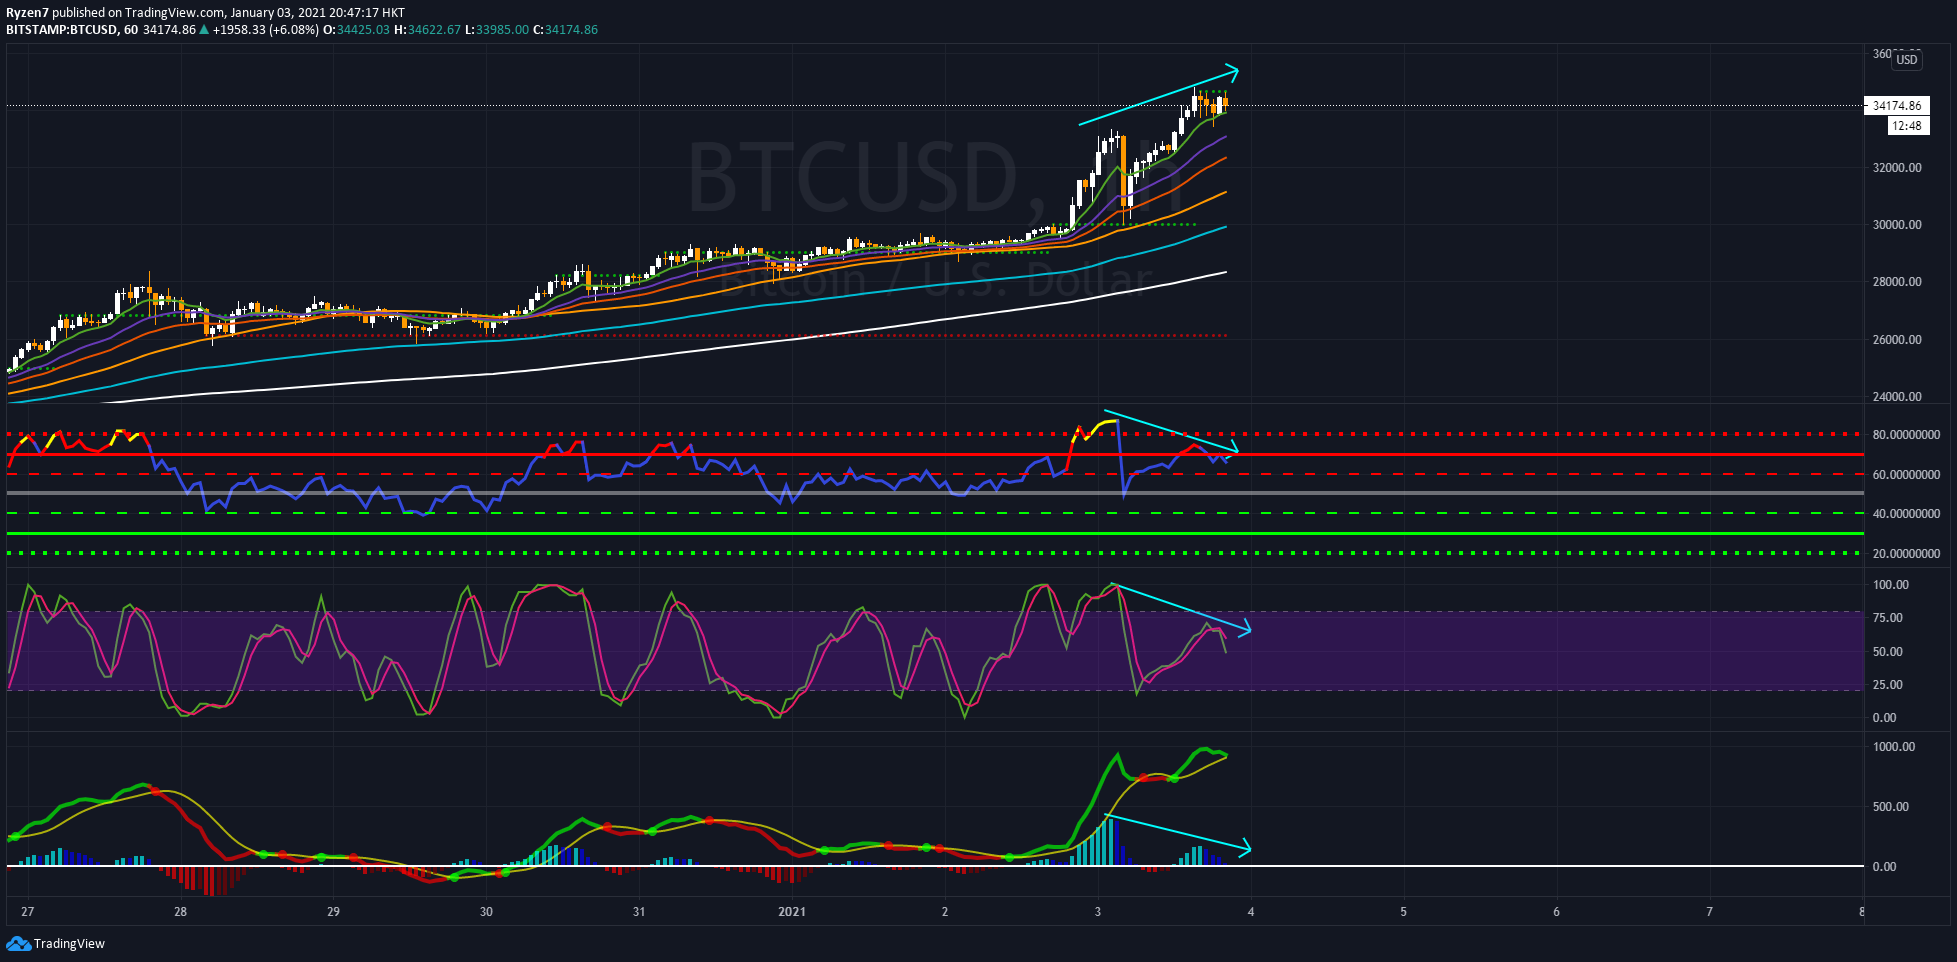1957x962 pixels.
Task: Click the stochastic 75.00 axis label
Action: coord(1888,618)
